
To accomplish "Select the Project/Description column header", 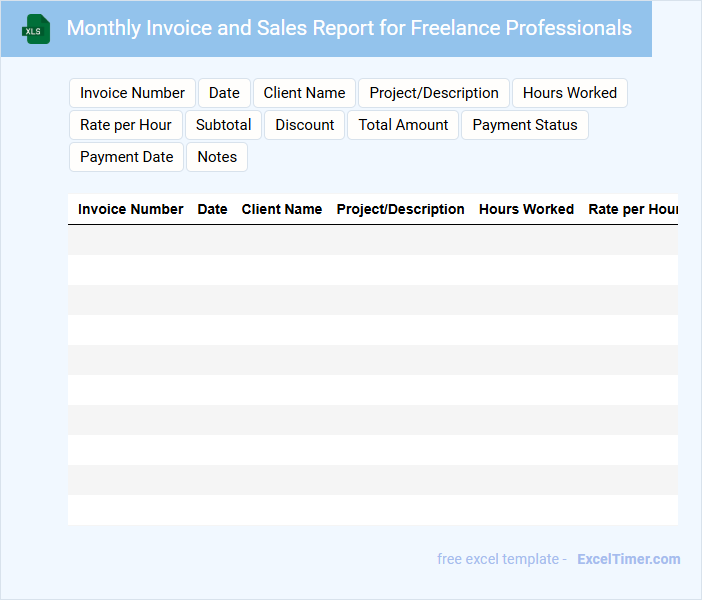I will coord(400,209).
